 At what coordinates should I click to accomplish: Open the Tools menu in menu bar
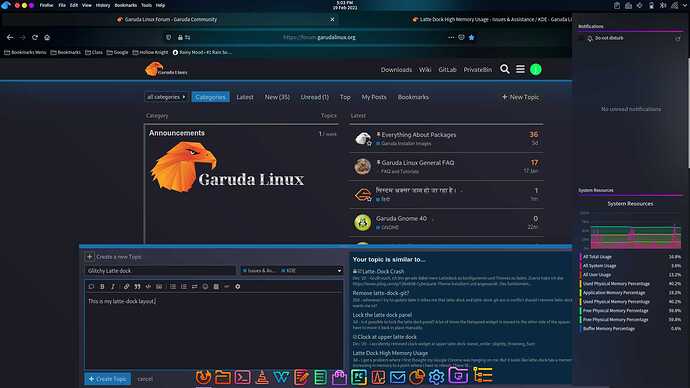tap(146, 5)
